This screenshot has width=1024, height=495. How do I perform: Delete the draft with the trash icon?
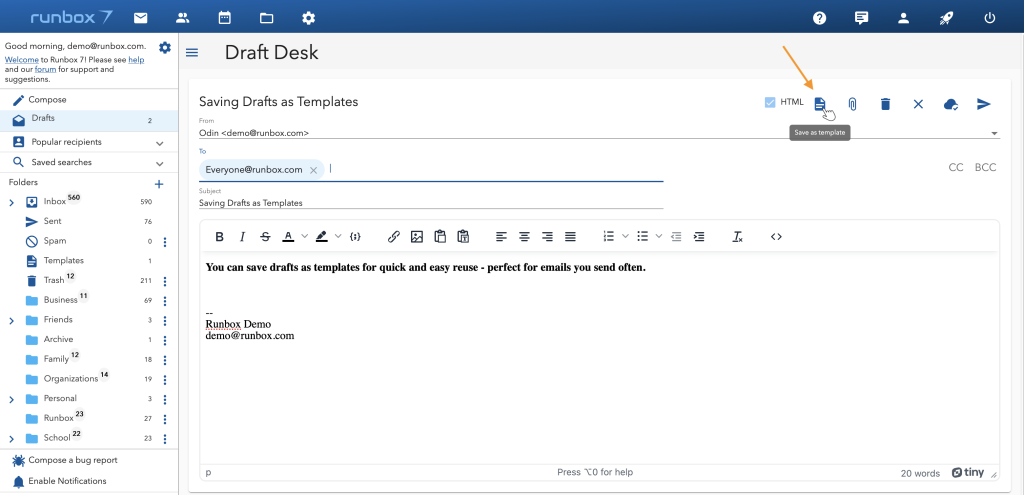[x=886, y=104]
